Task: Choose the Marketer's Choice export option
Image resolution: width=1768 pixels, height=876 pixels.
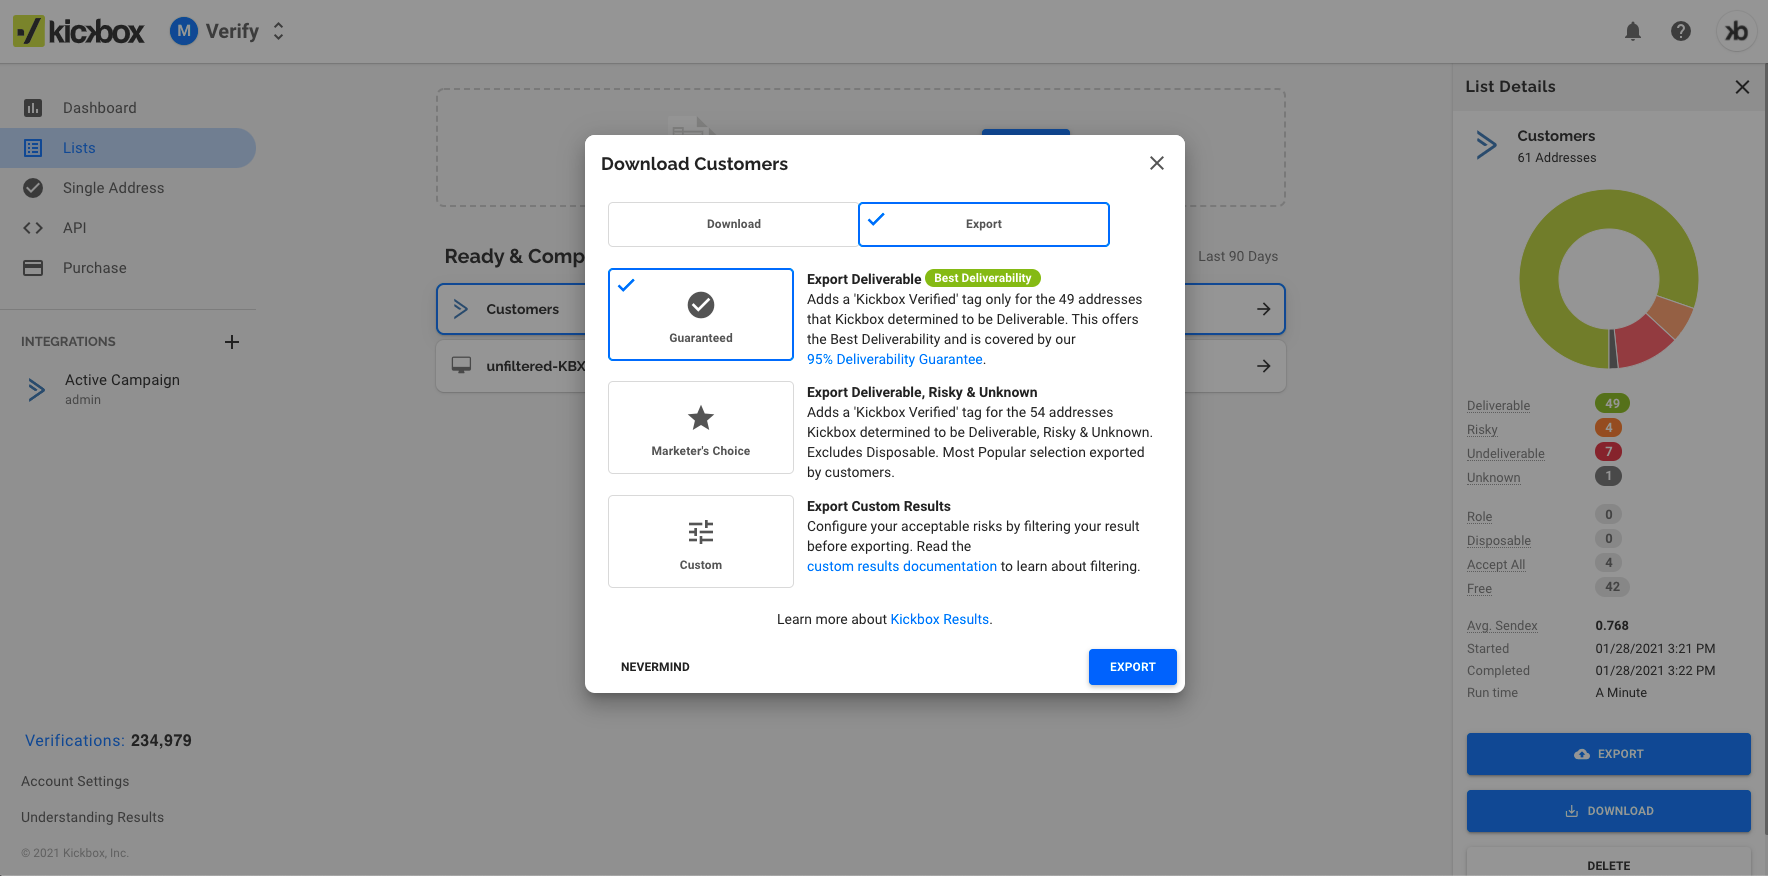Action: (x=701, y=427)
